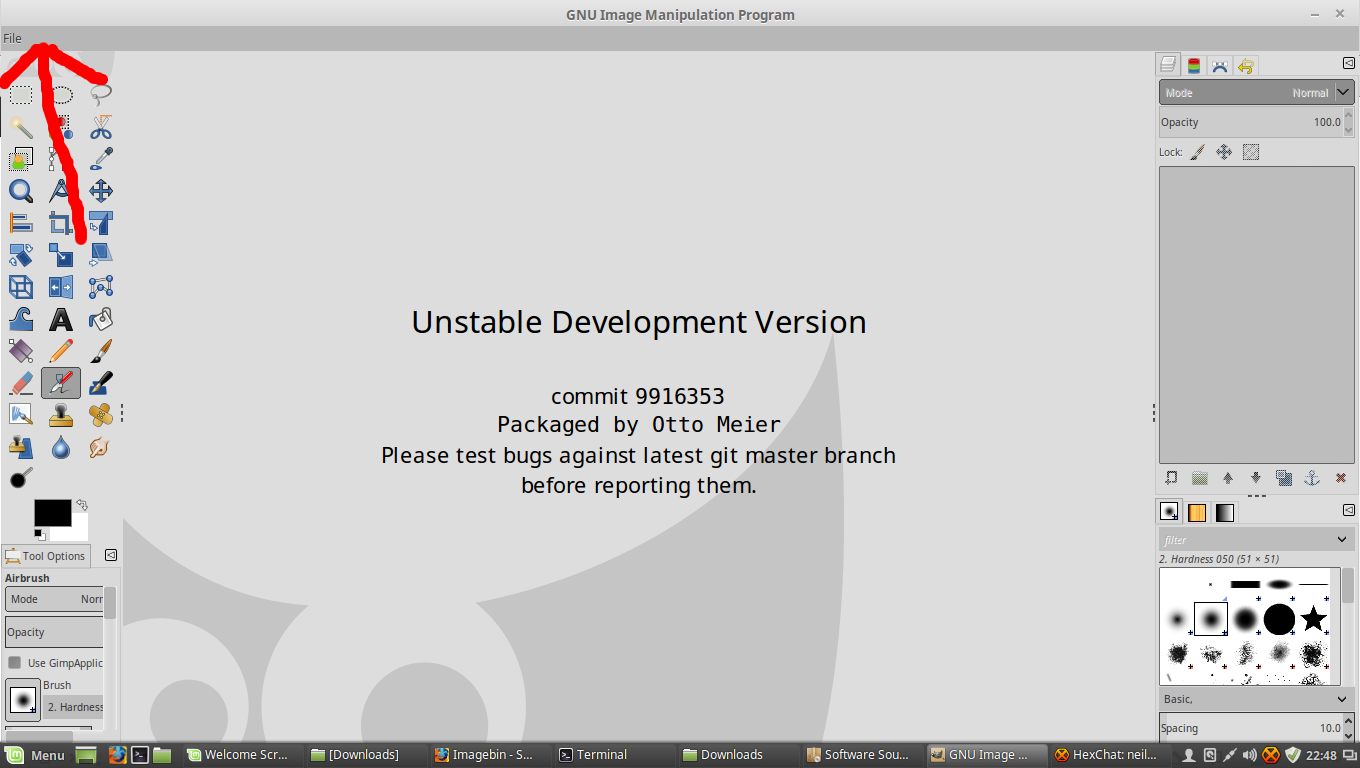Raise the layer with up arrow
This screenshot has width=1360, height=768.
pyautogui.click(x=1228, y=478)
